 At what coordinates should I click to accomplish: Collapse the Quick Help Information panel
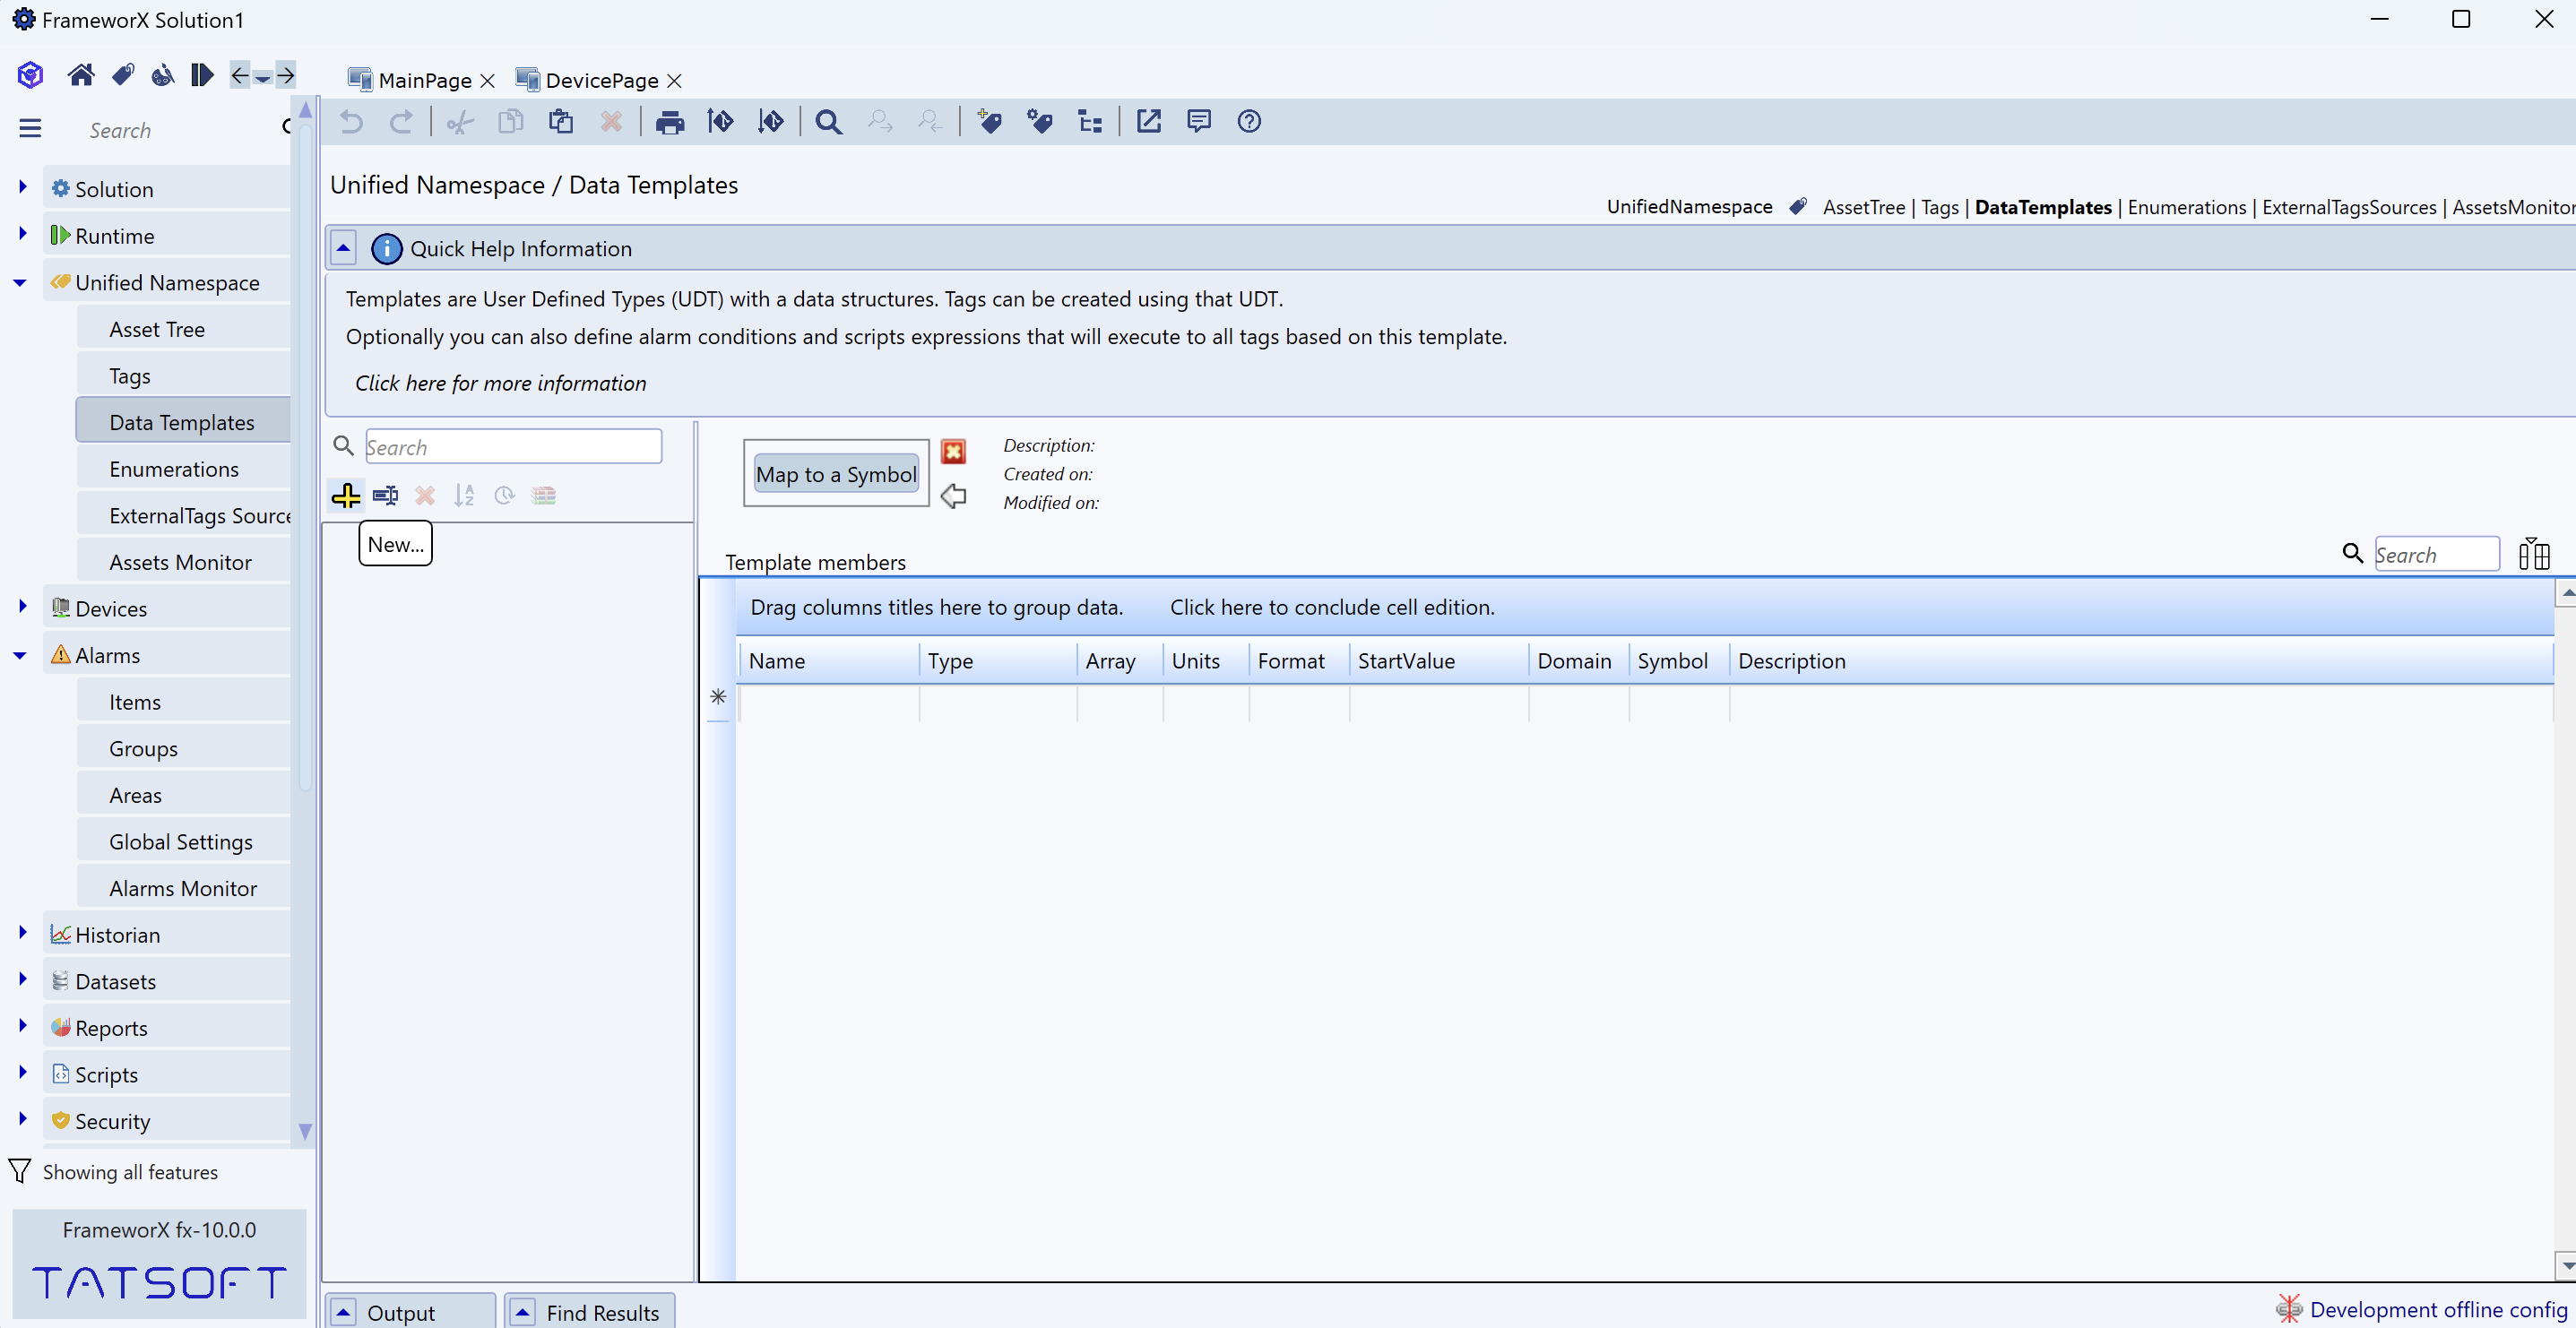(x=343, y=248)
